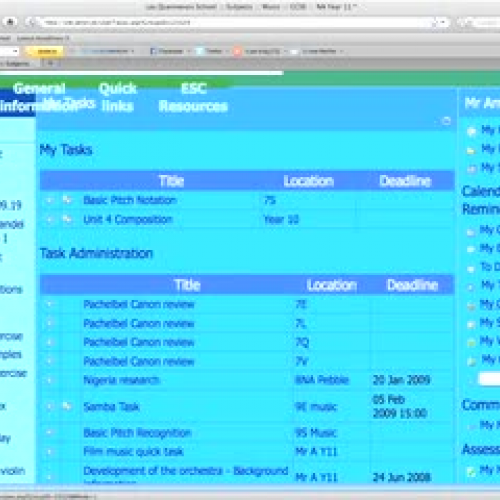Click the '05 Feb 2009 15:00' deadline cell
Screen dimensions: 500x500
[399, 406]
